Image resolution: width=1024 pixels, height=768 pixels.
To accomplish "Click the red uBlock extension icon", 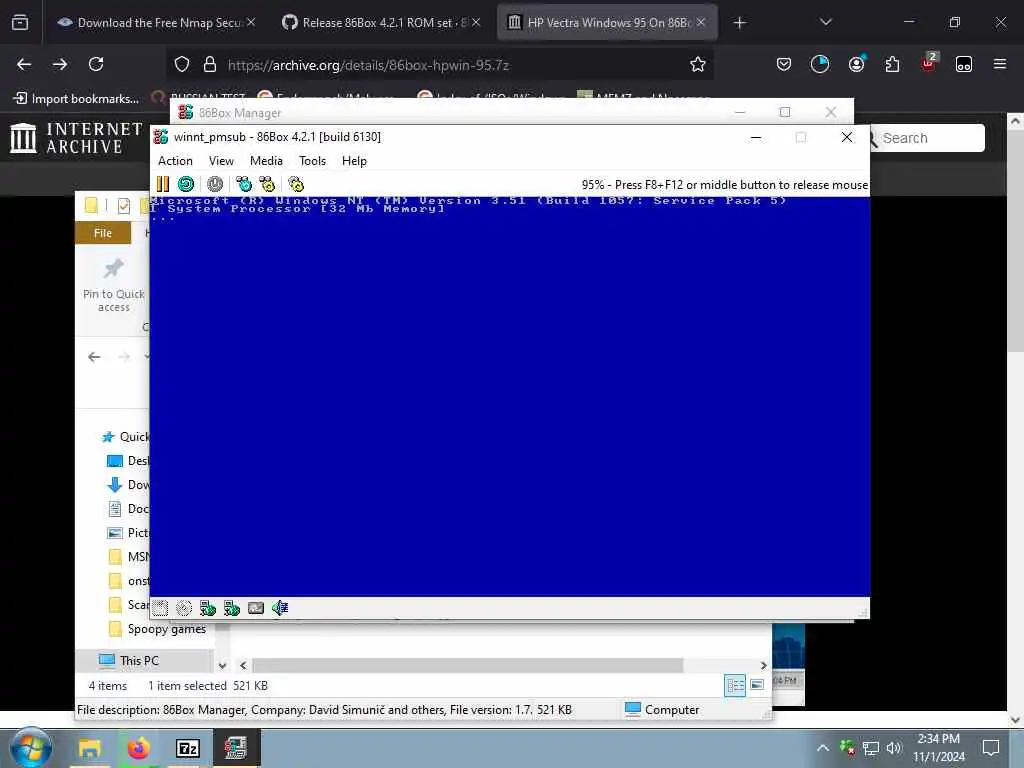I will [x=928, y=64].
